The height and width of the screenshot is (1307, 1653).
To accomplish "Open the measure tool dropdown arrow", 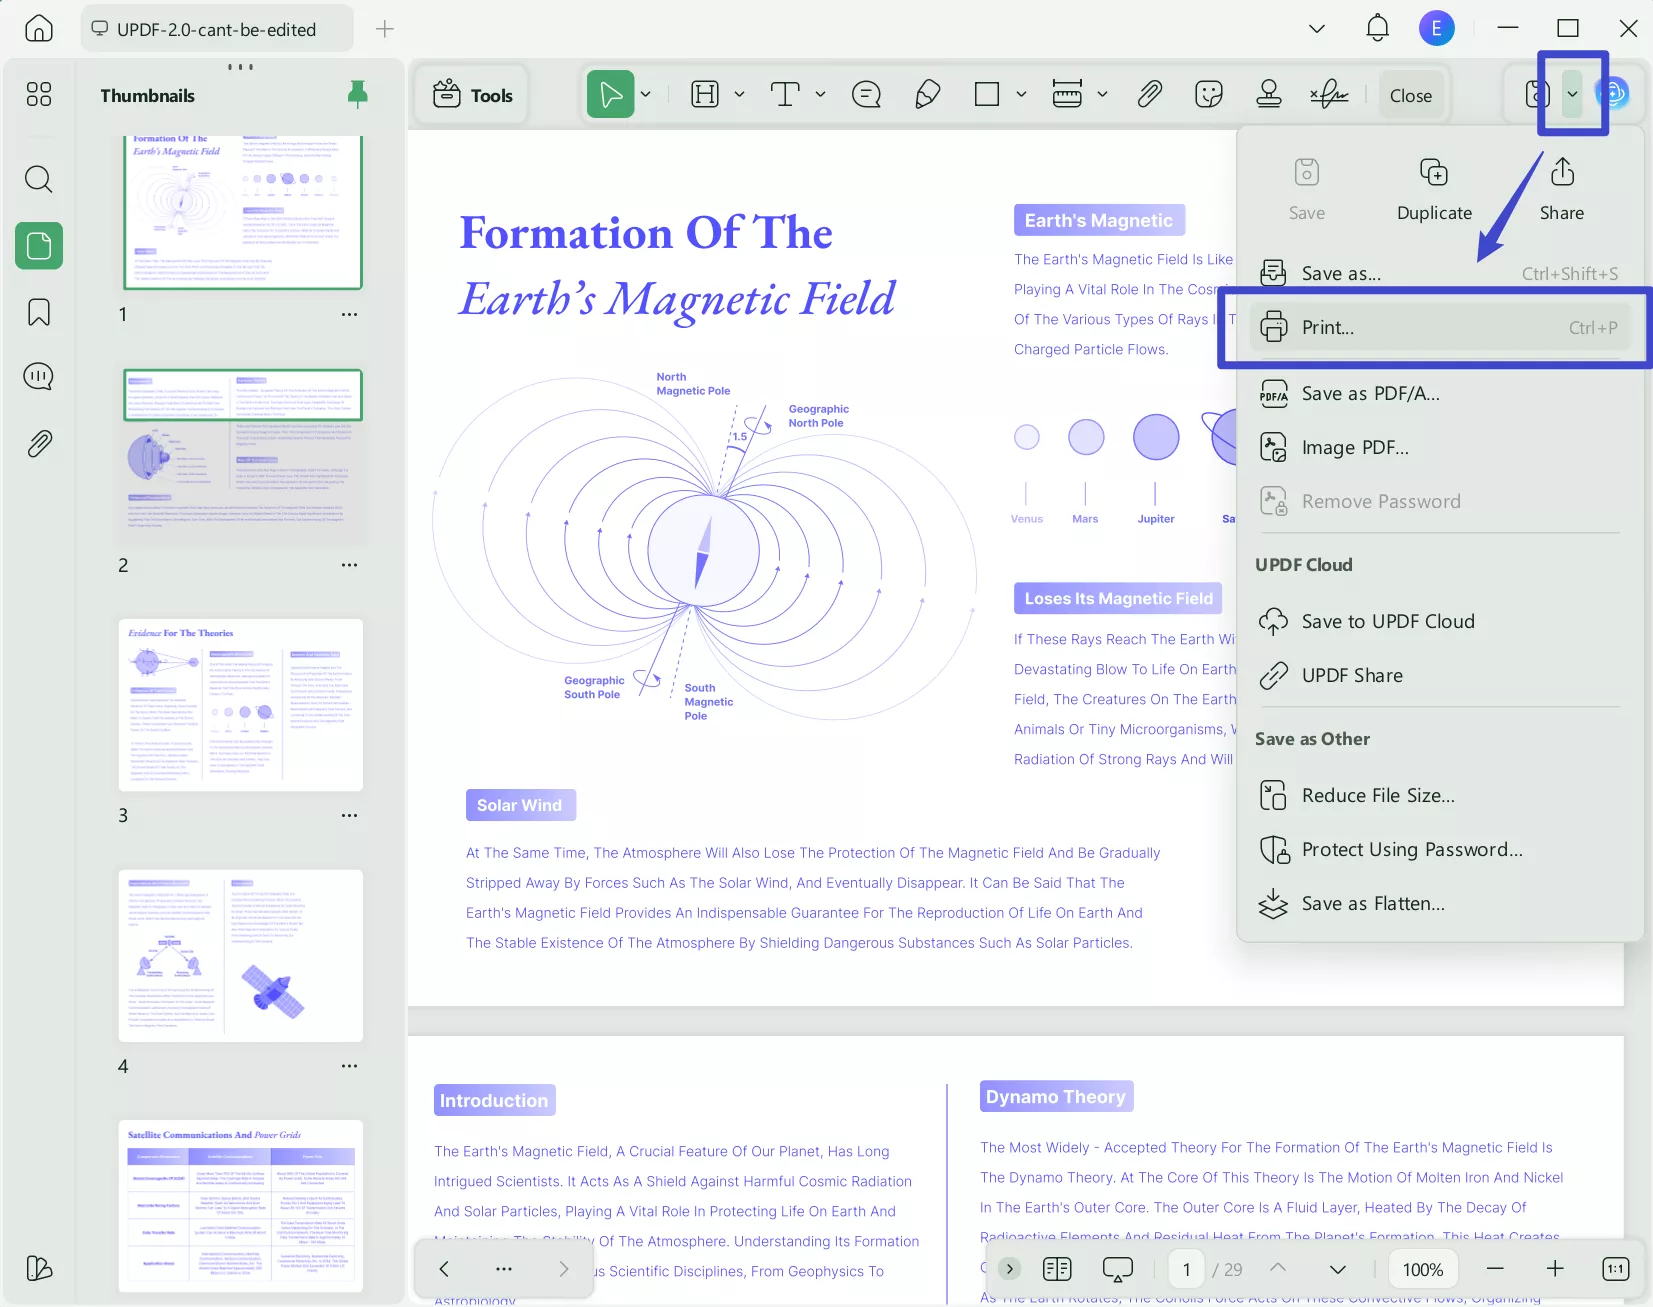I will coord(1102,94).
